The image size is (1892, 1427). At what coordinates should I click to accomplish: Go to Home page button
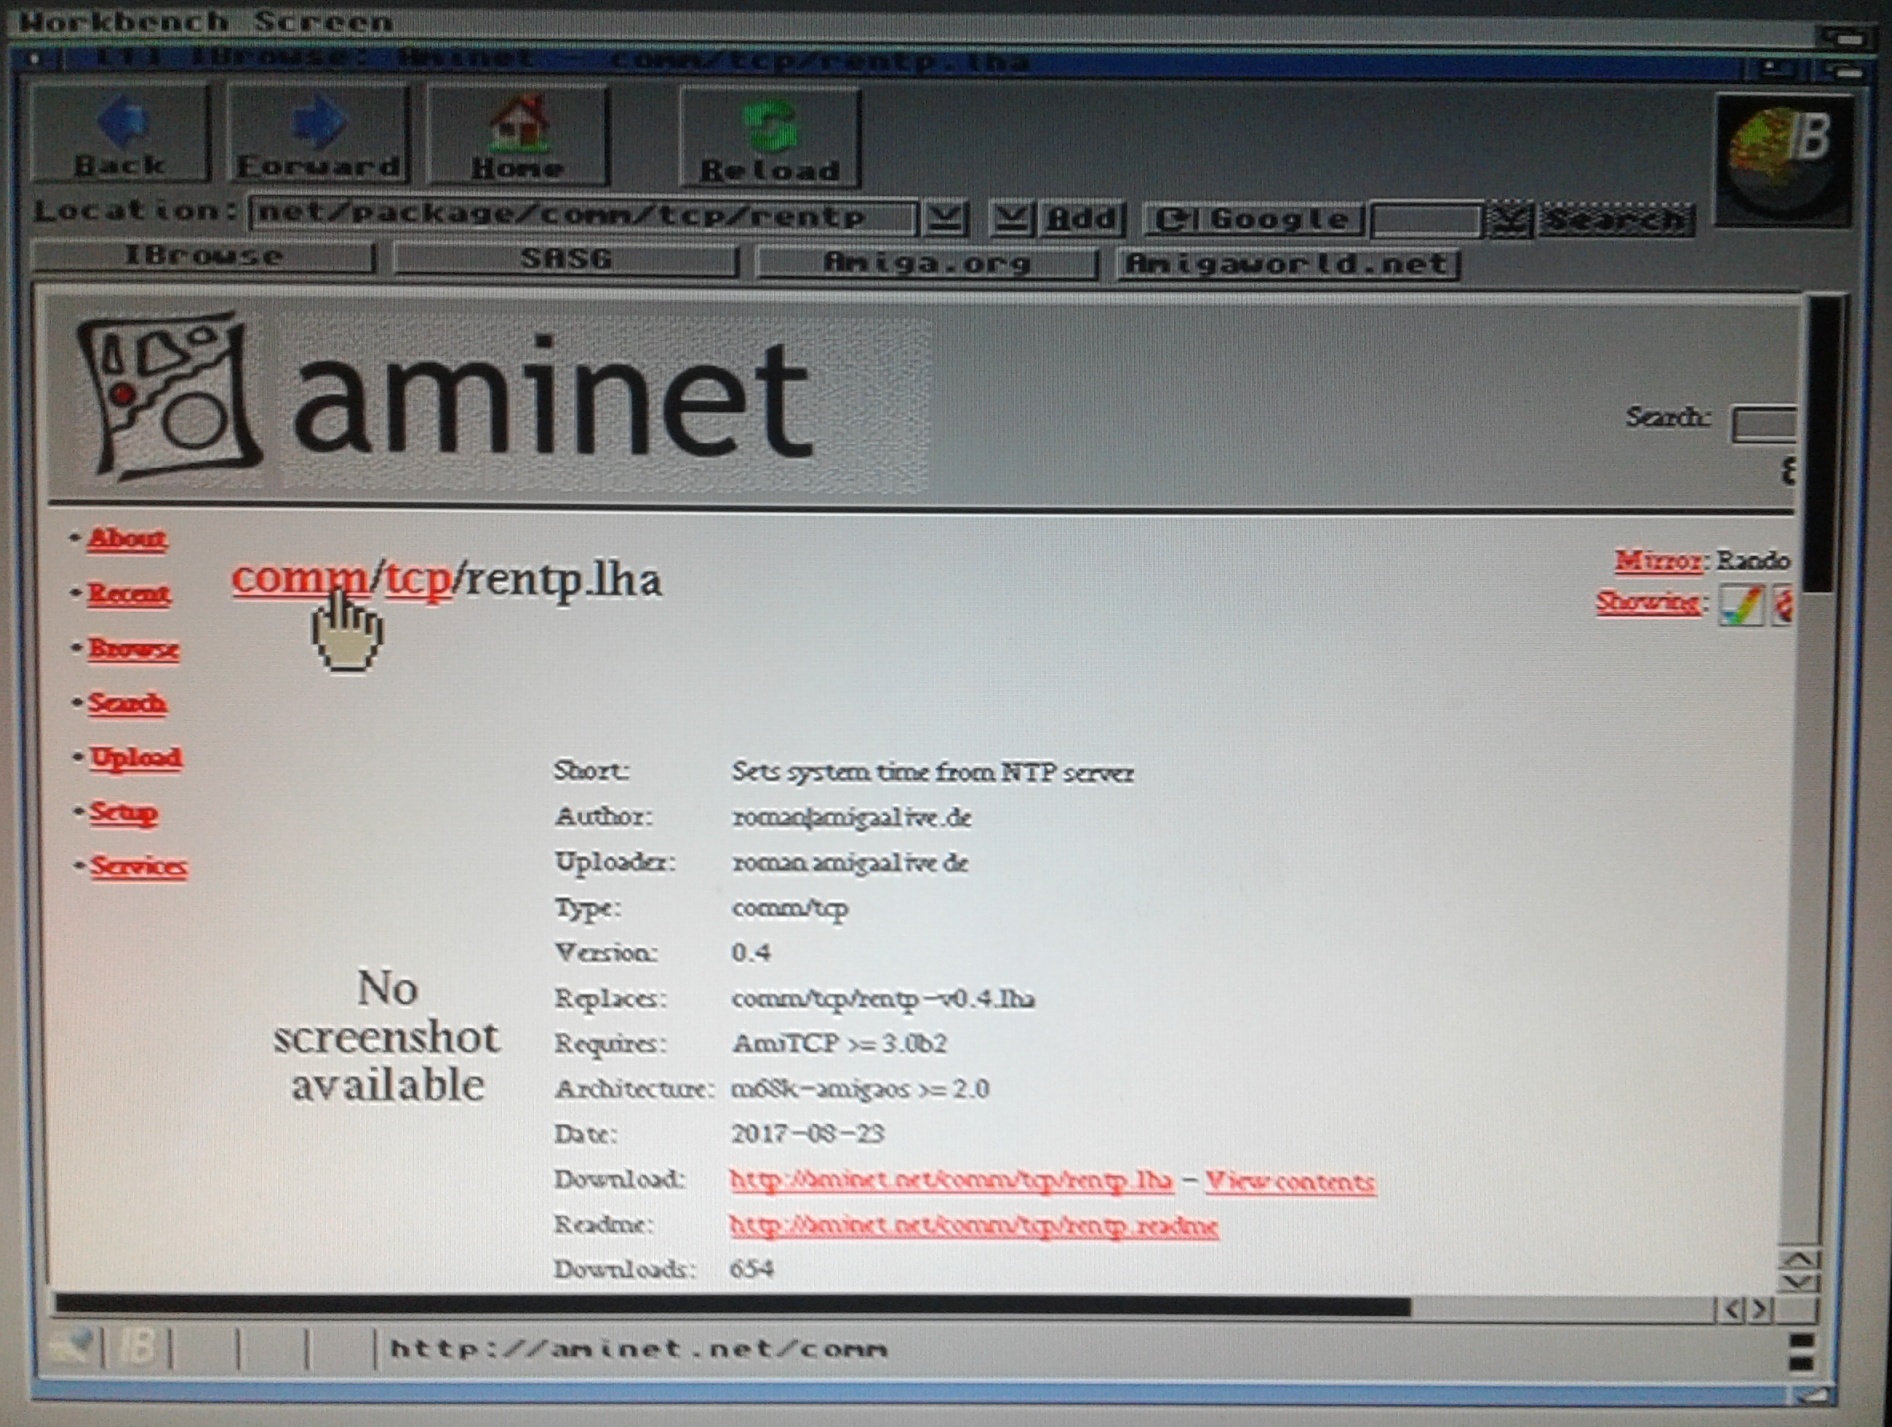click(x=517, y=136)
